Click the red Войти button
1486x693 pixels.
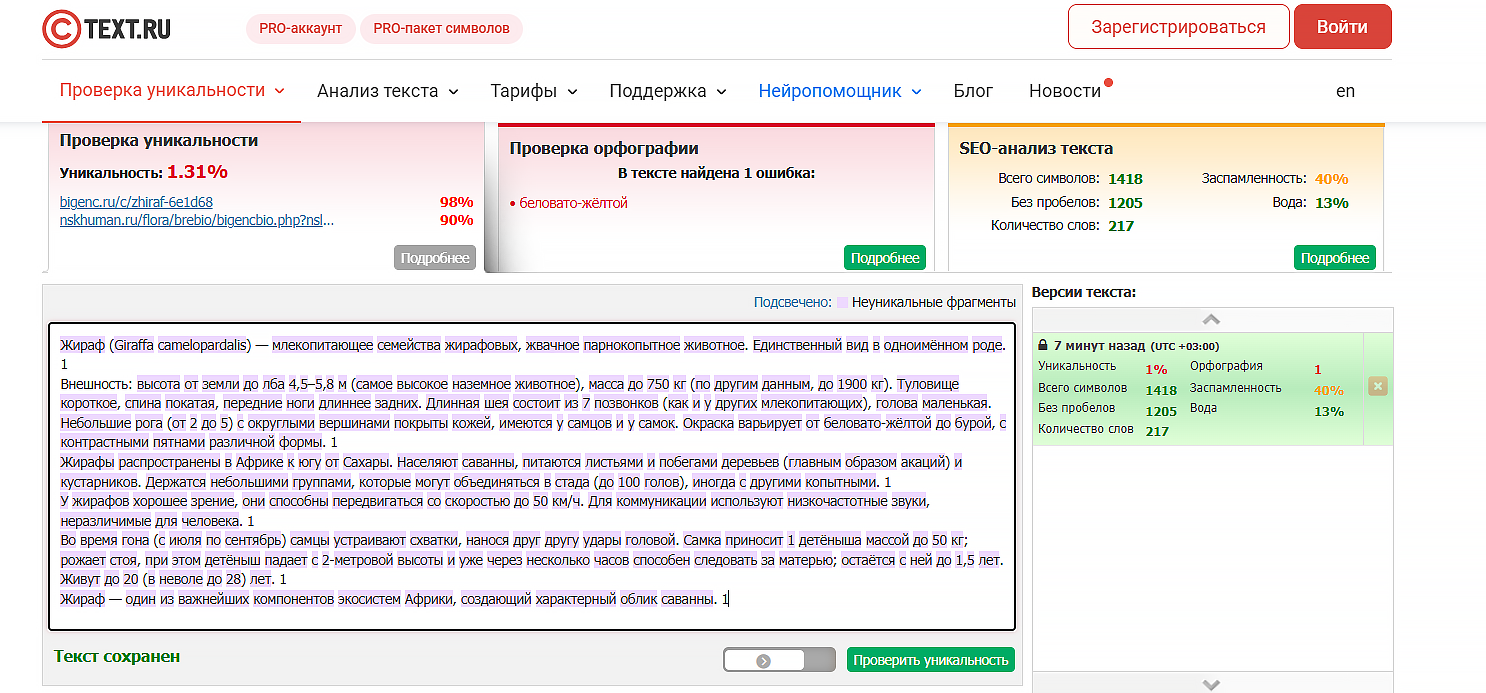(x=1342, y=27)
